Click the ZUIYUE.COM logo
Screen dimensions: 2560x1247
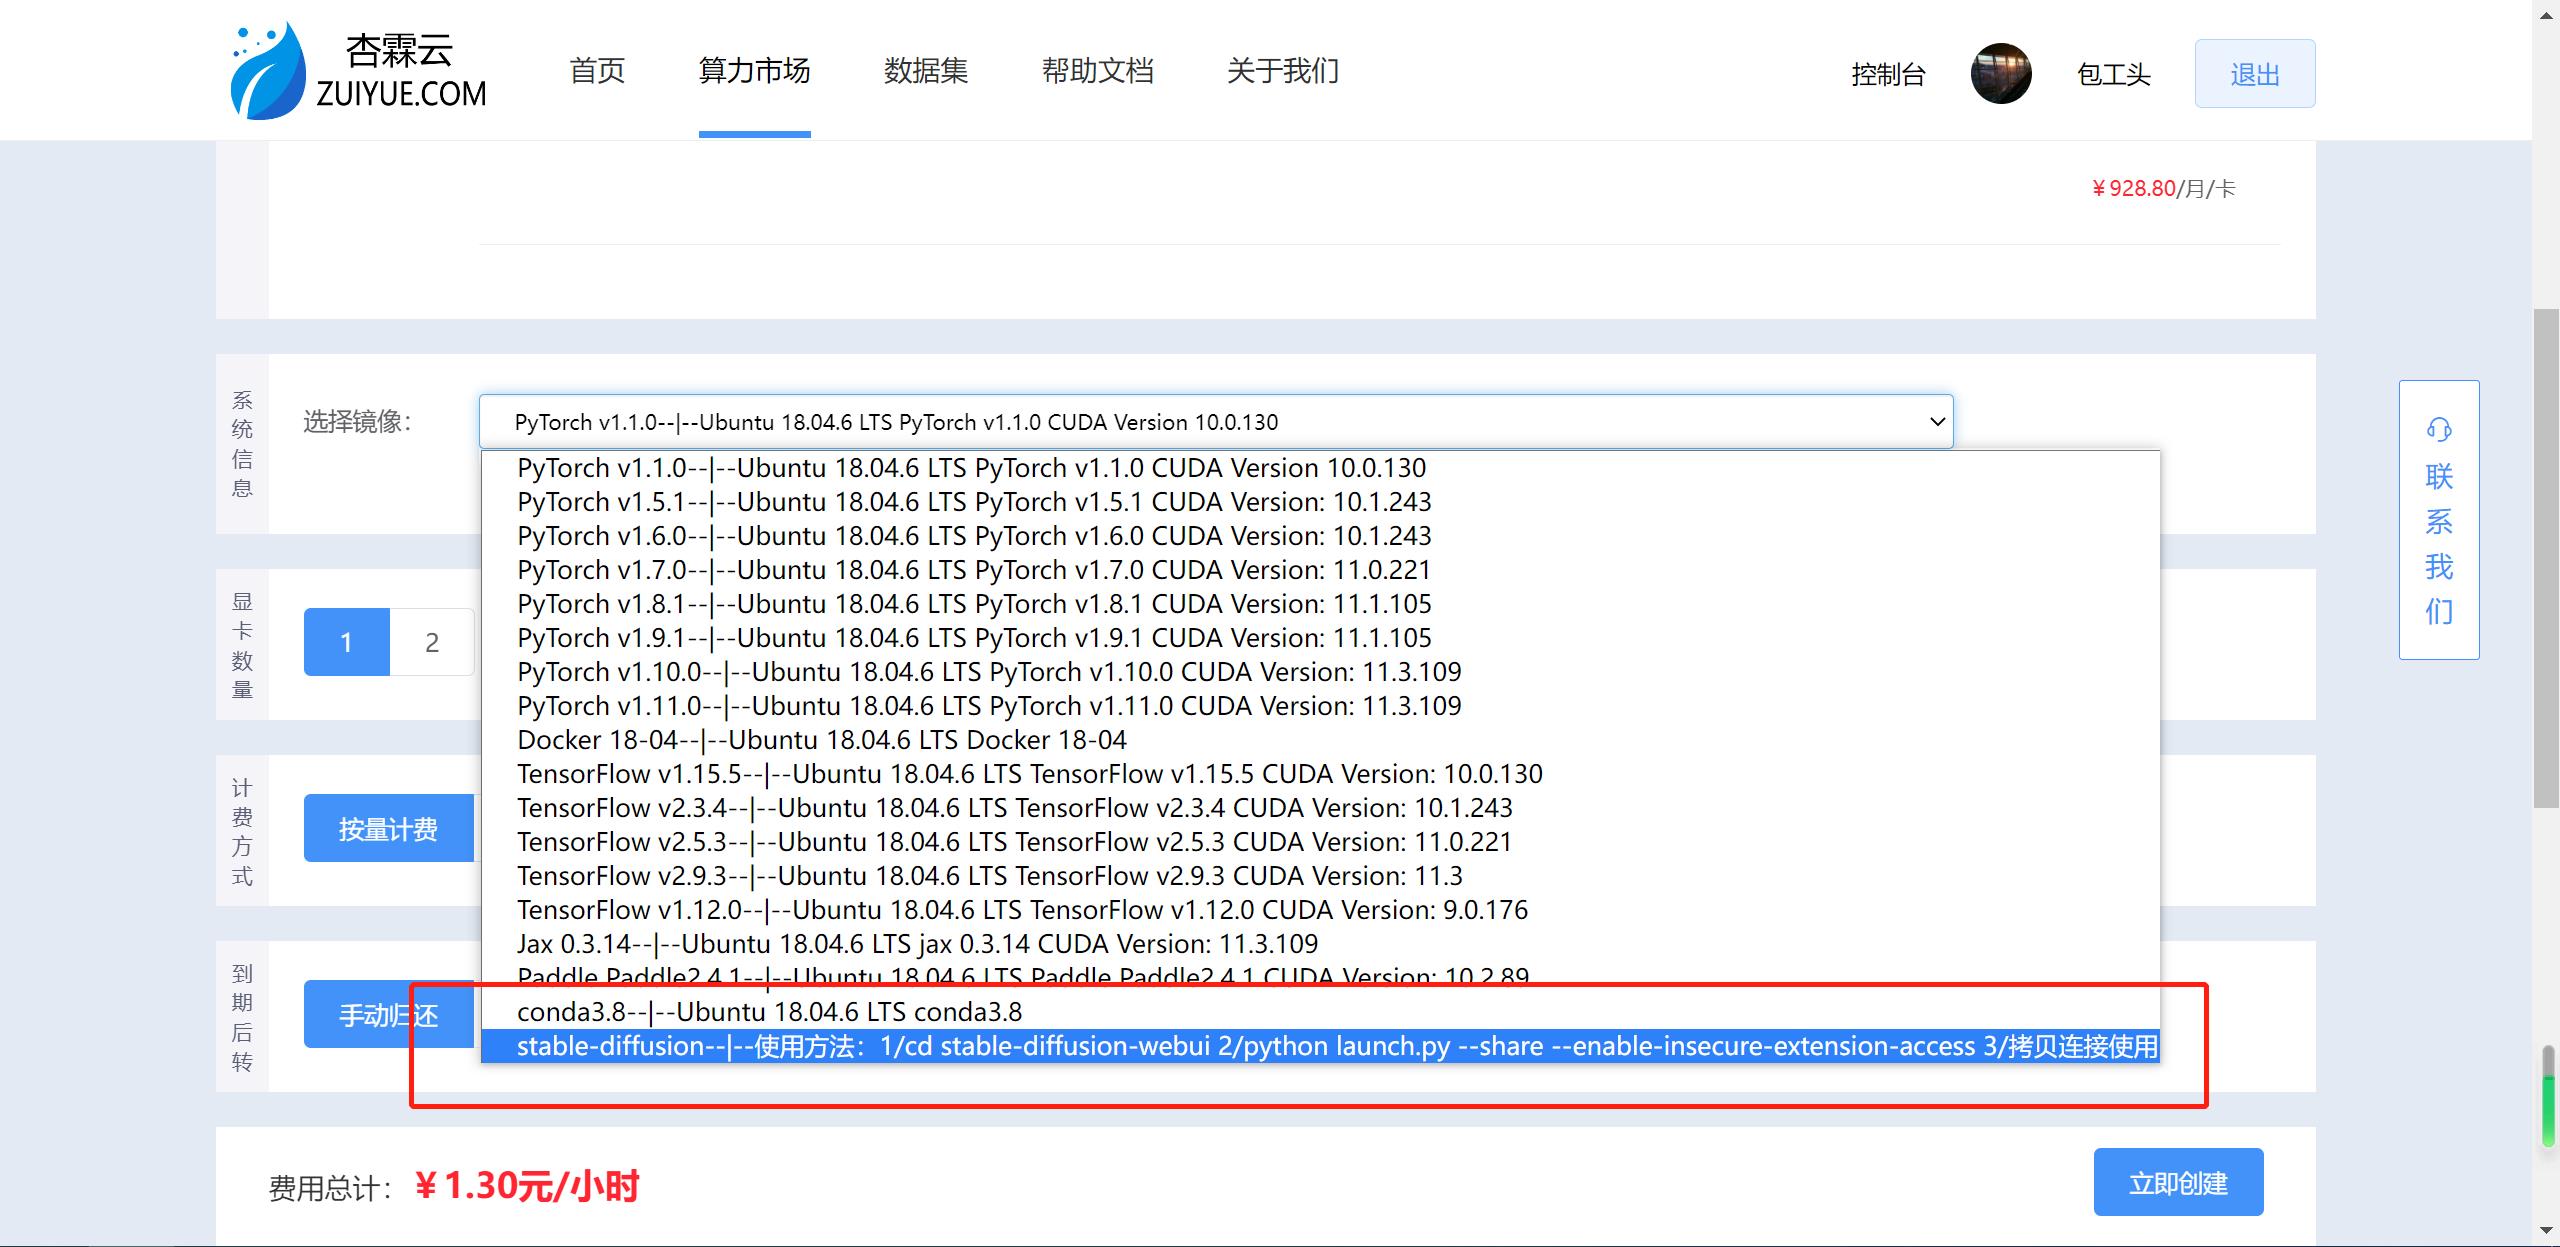(358, 70)
